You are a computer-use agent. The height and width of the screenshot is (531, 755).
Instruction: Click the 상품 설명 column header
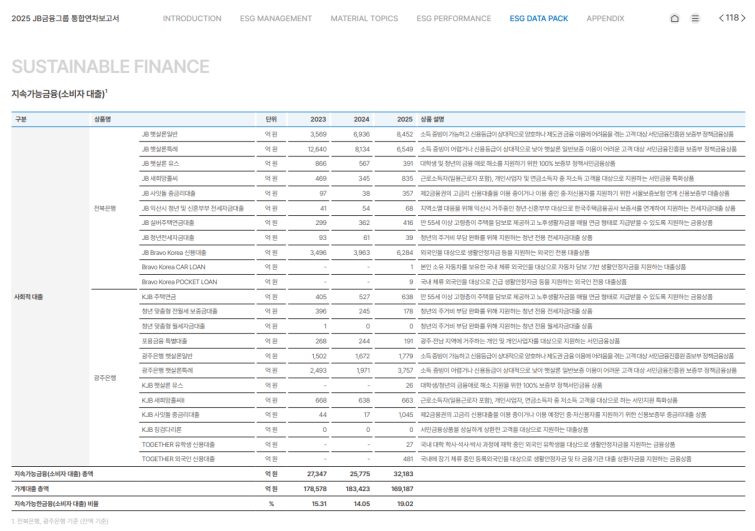[x=432, y=119]
